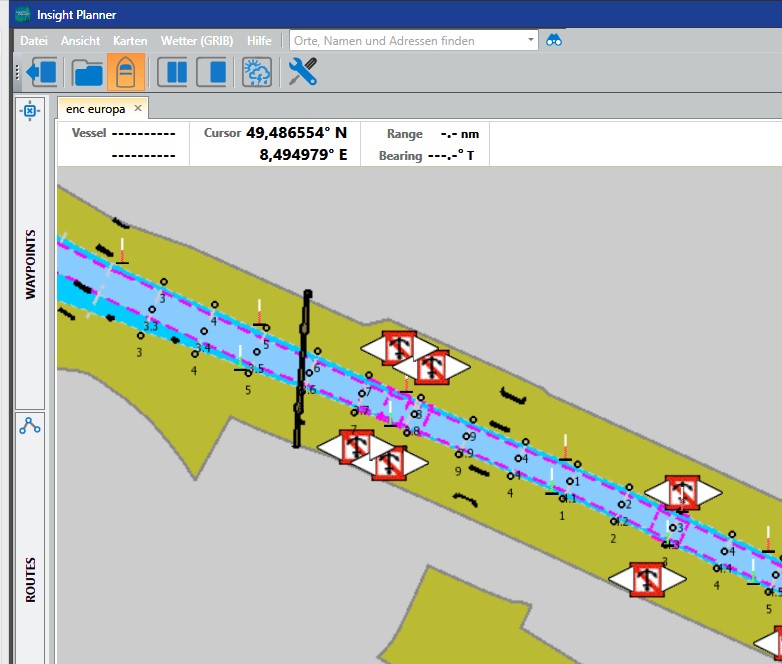Open the blue folder toolbar icon
782x664 pixels.
coord(88,73)
